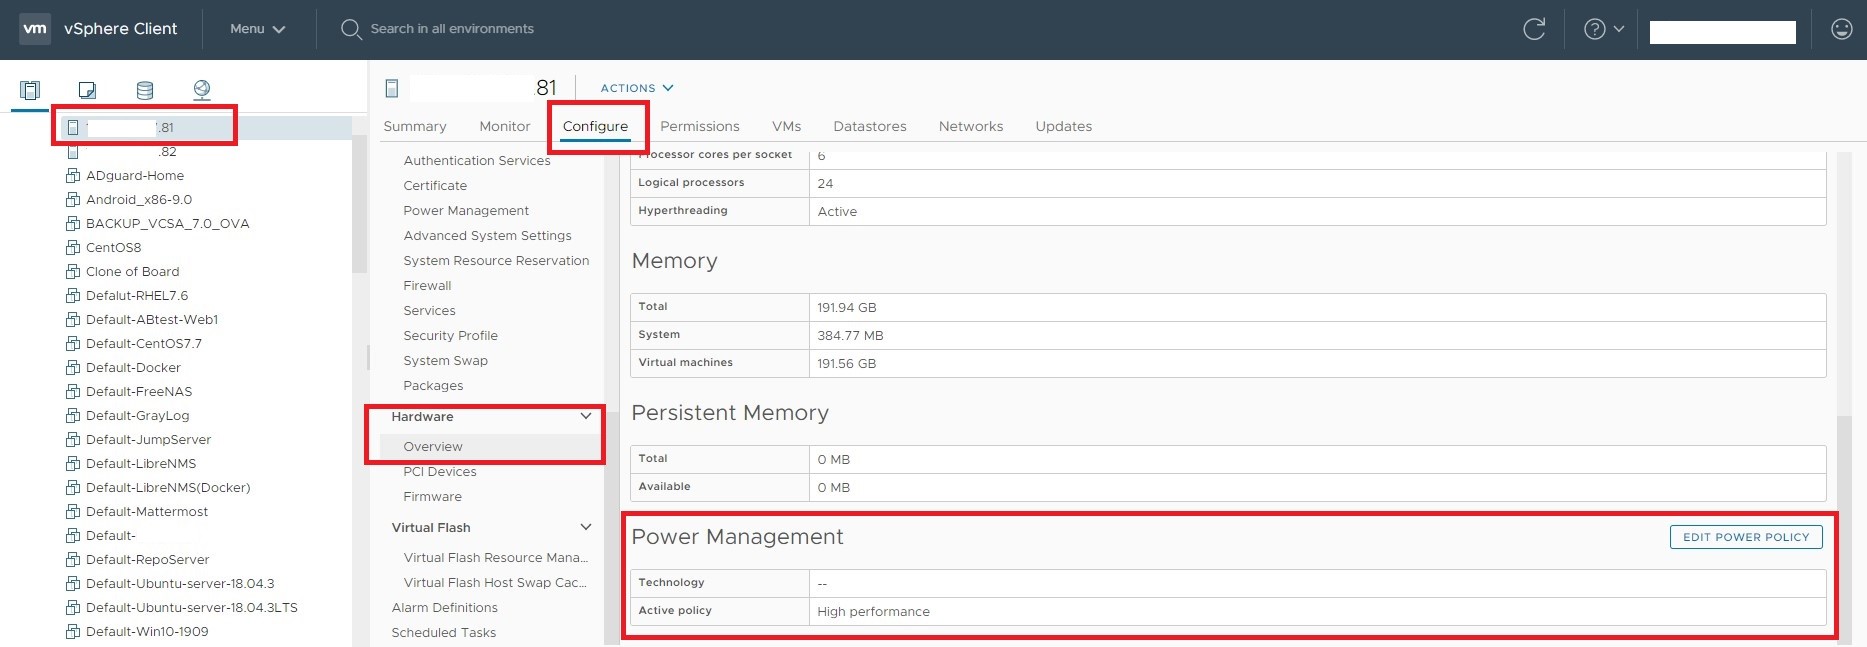This screenshot has height=647, width=1867.
Task: Switch to the Updates tab
Action: point(1064,126)
